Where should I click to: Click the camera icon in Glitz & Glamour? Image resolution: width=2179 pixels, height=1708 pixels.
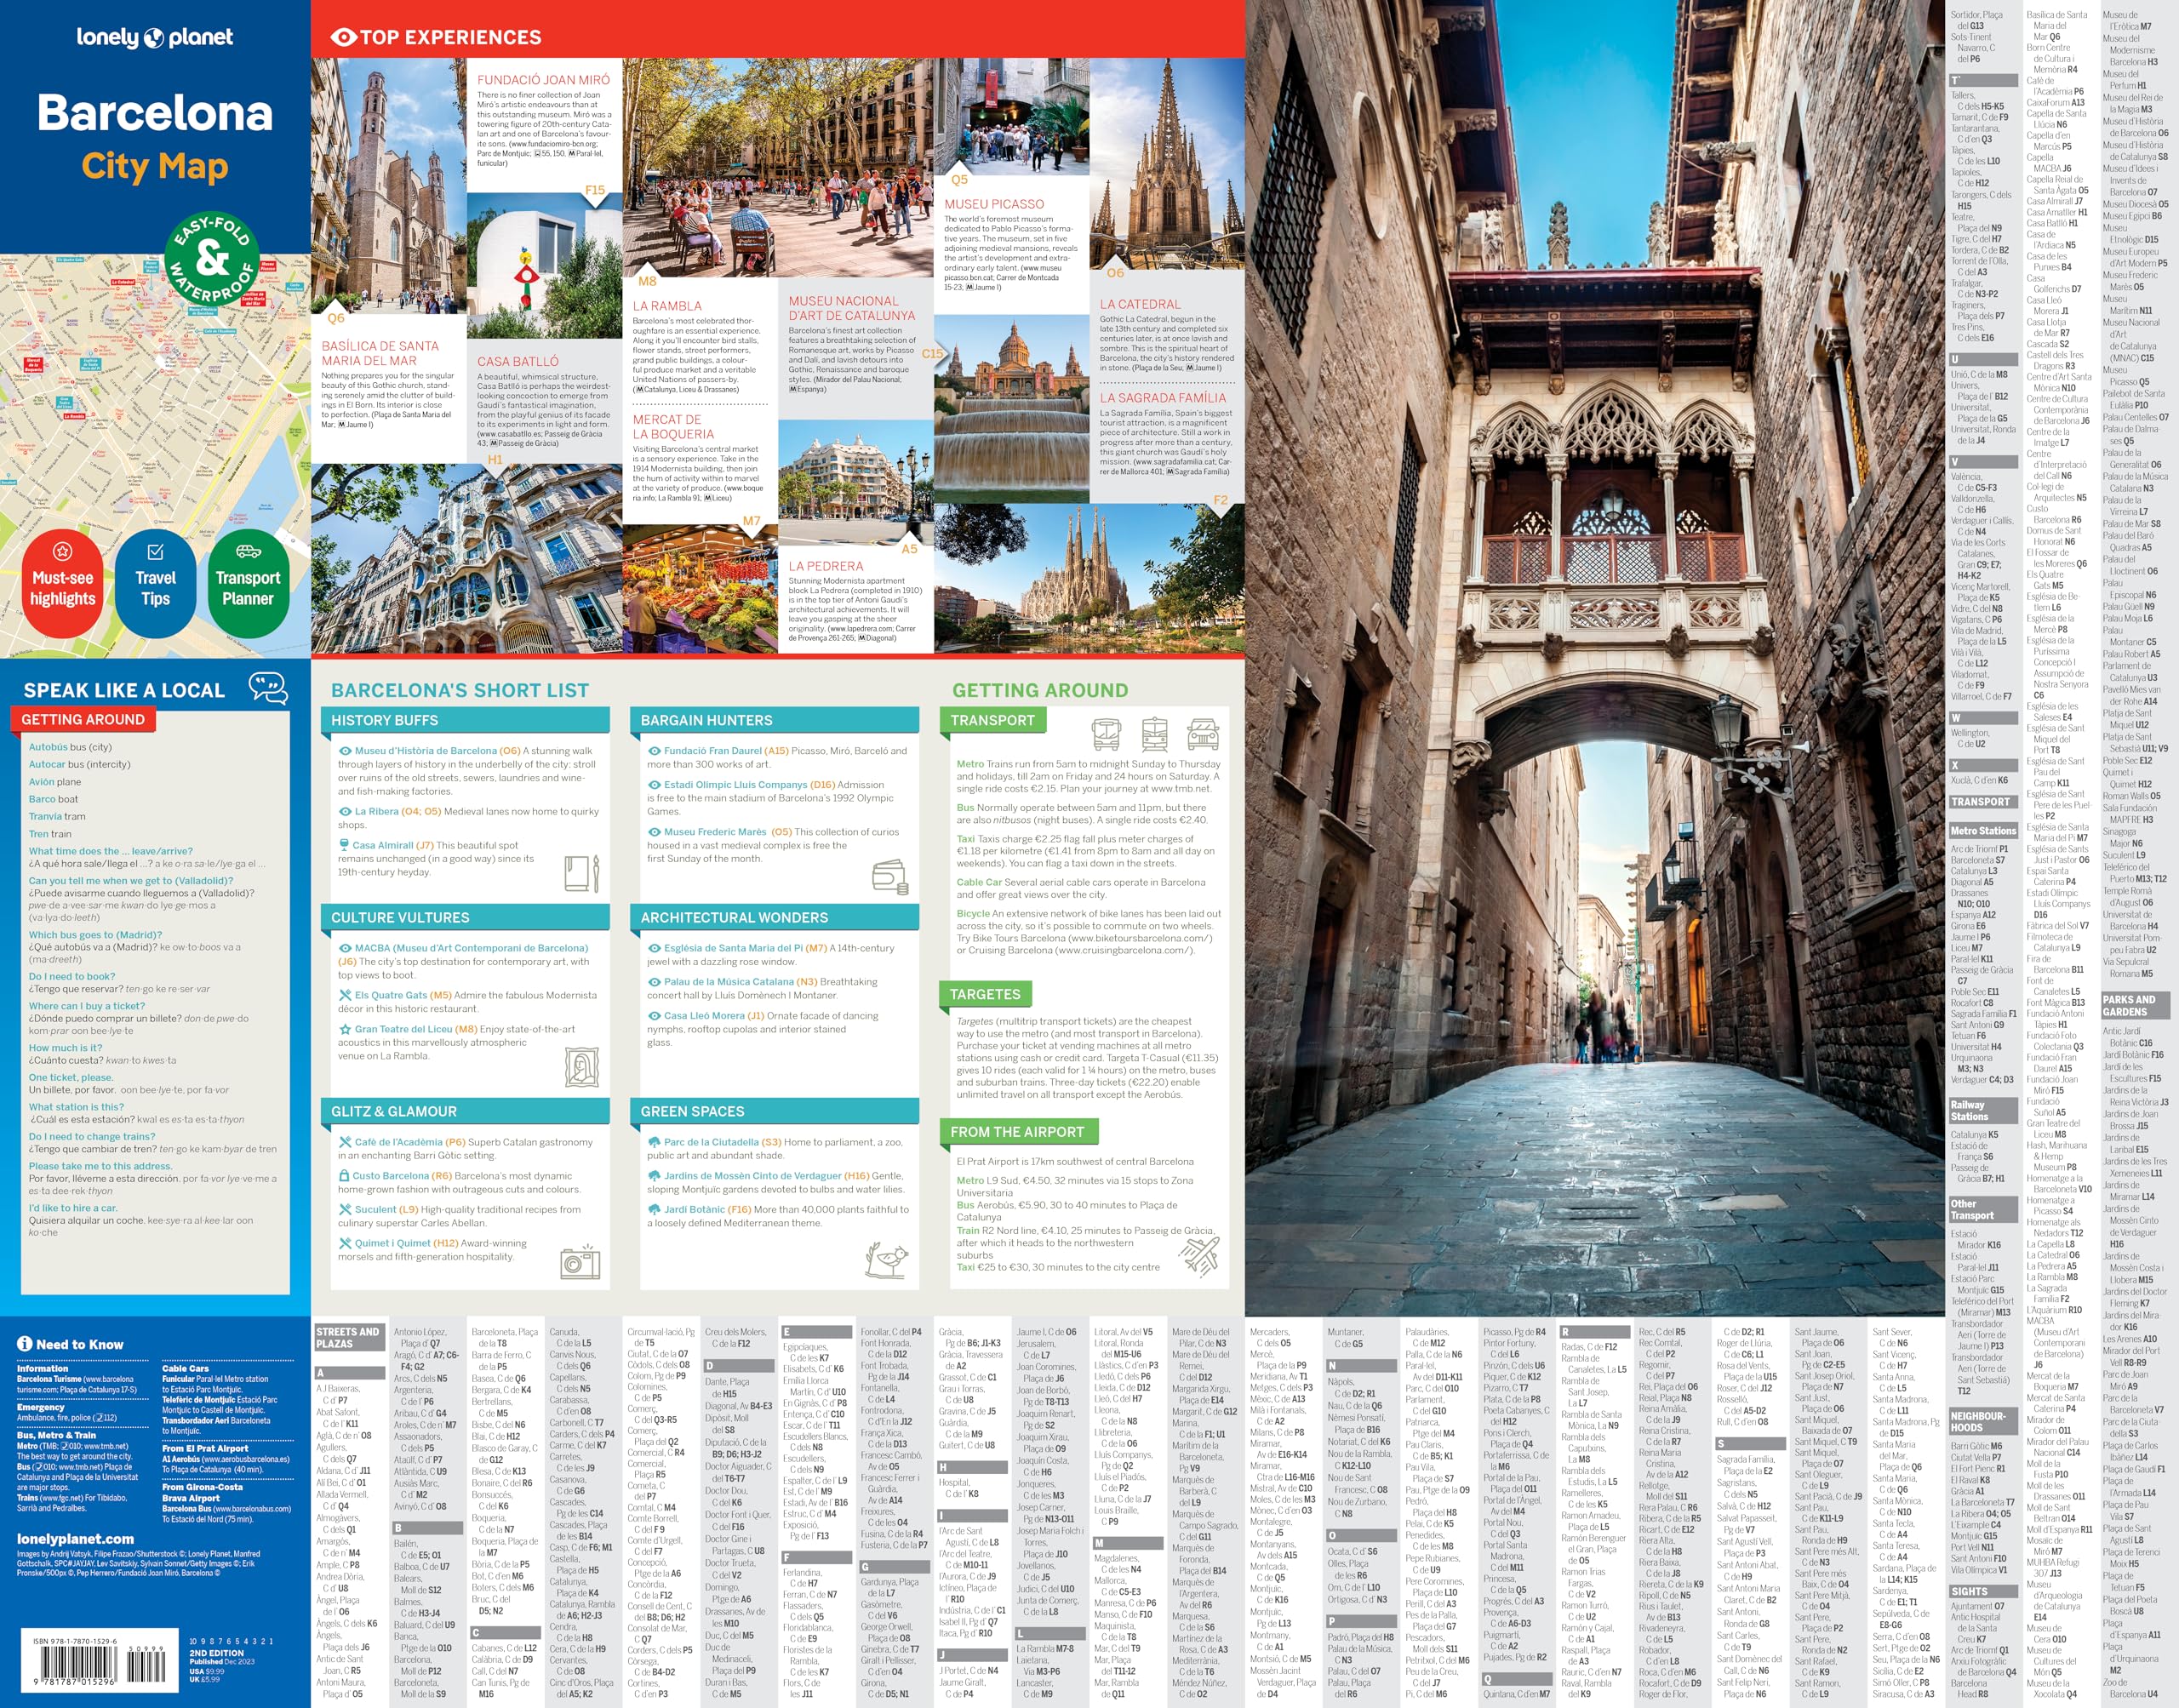[x=580, y=1262]
